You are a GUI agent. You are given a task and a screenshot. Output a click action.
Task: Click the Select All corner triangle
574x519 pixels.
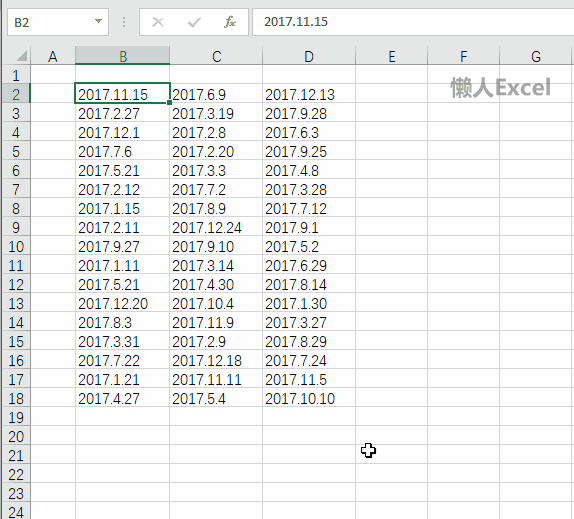(22, 56)
